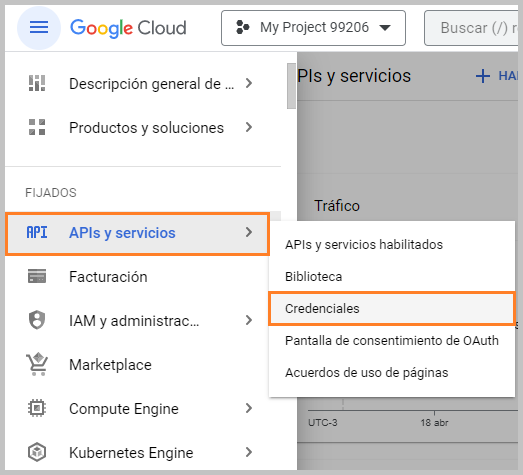Expand the IAM y administración chevron
This screenshot has height=475, width=523.
tap(248, 320)
